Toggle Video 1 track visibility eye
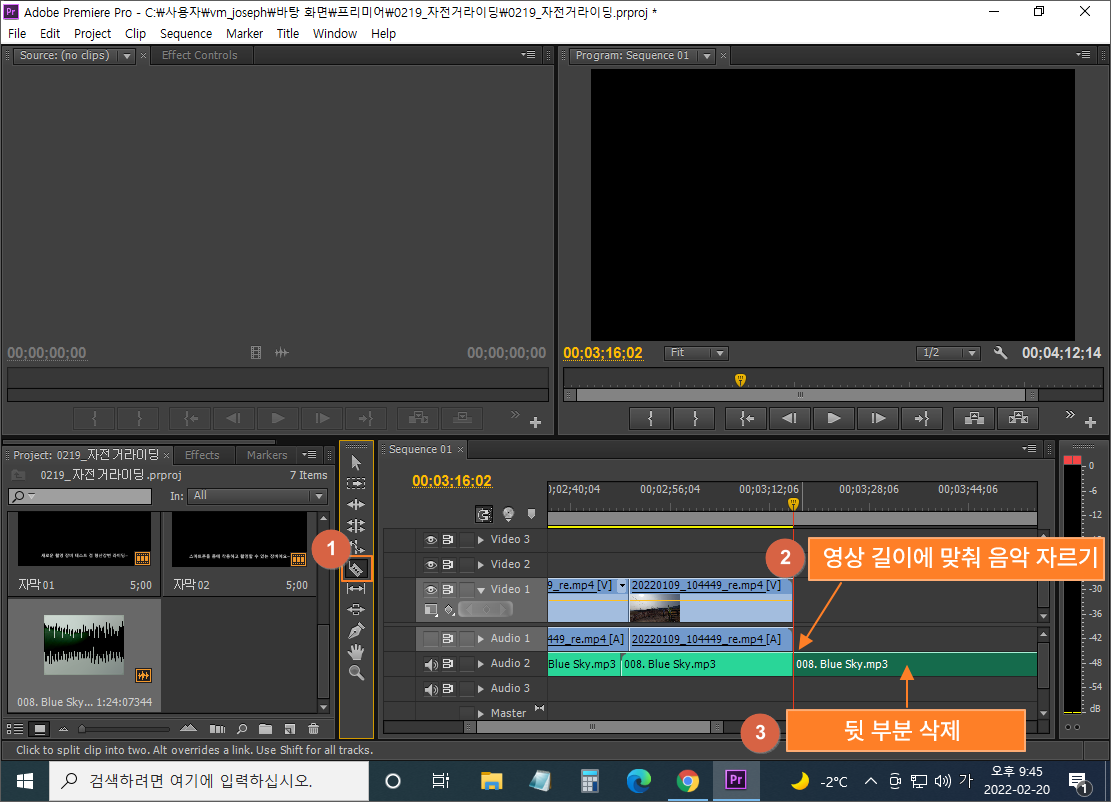 coord(430,589)
